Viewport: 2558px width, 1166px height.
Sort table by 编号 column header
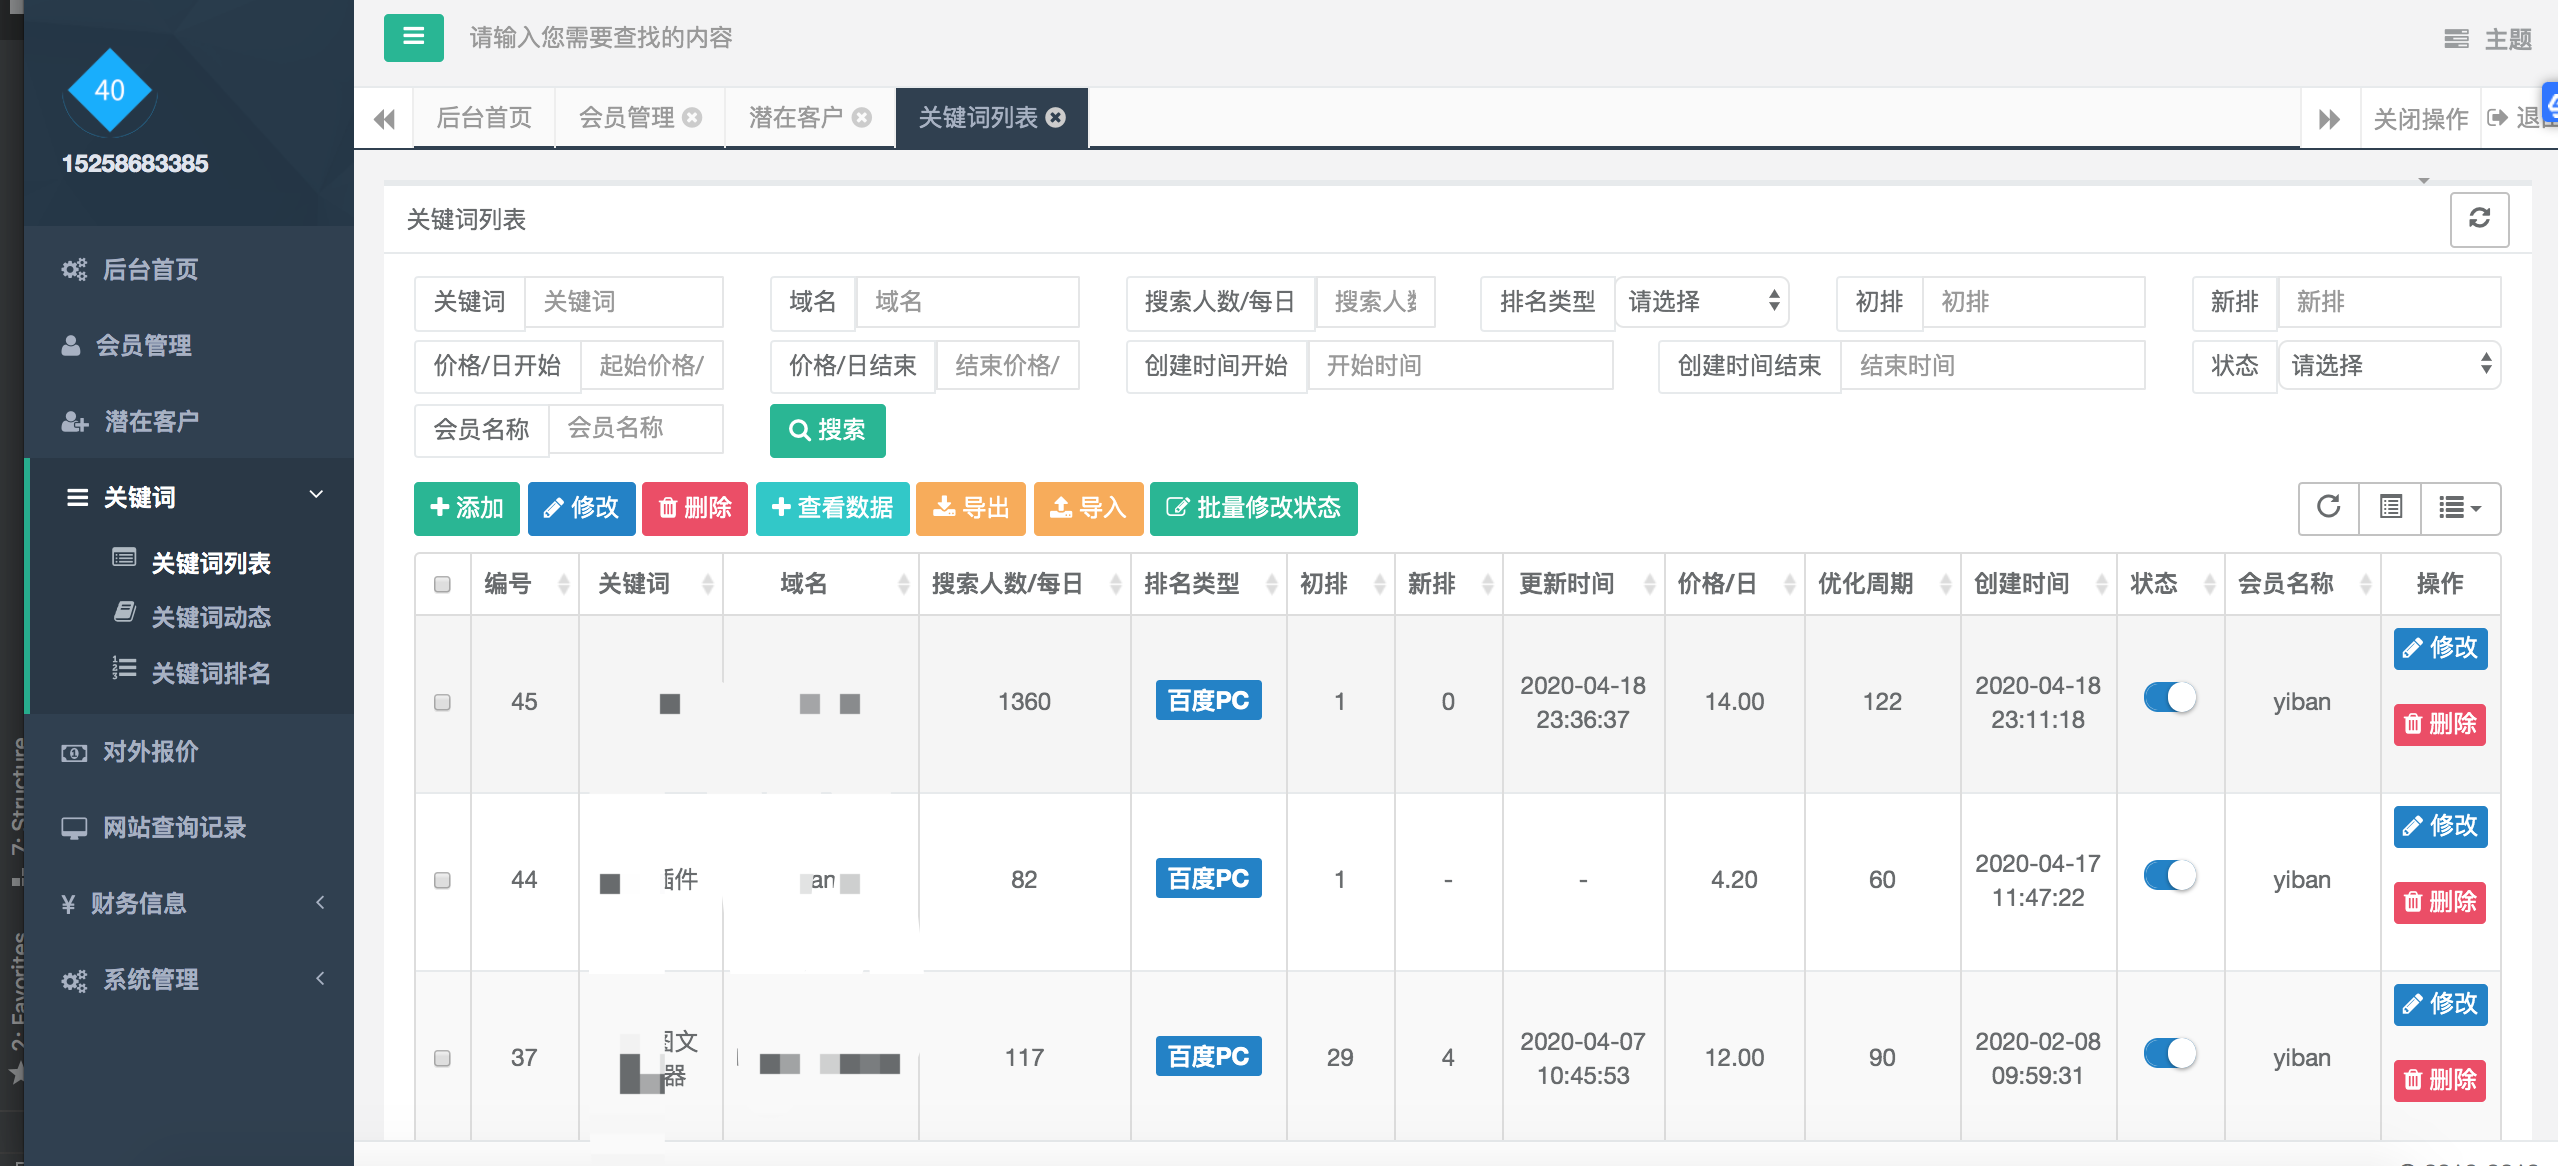[525, 584]
